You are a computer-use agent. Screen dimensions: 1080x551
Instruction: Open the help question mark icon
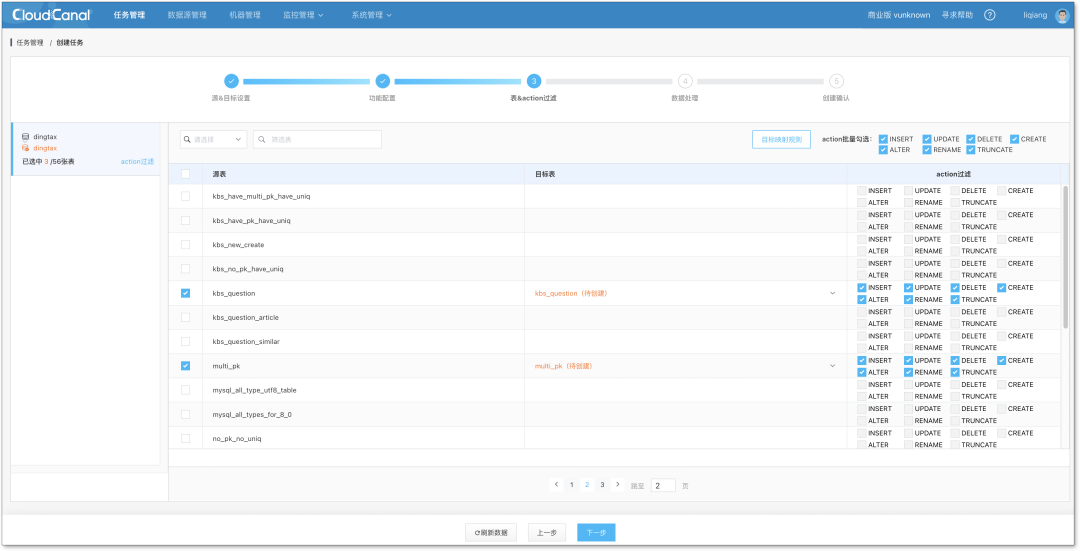click(x=990, y=14)
